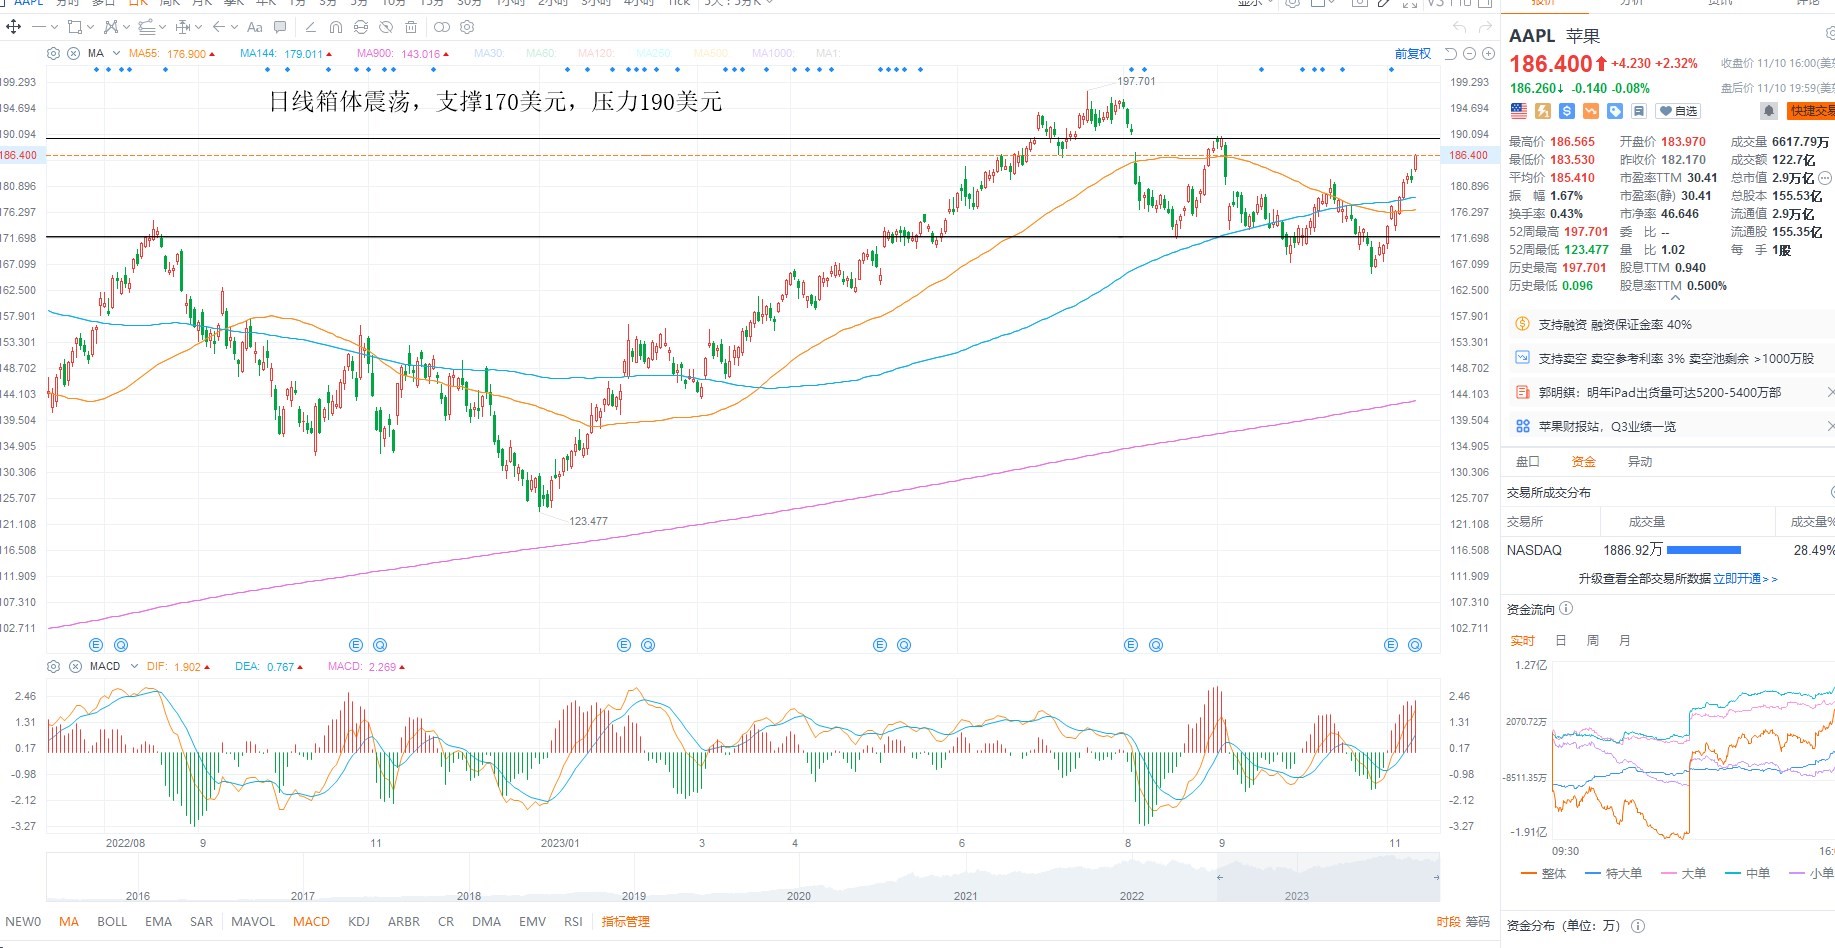
Task: Expand the MACD indicator dropdown
Action: click(134, 666)
